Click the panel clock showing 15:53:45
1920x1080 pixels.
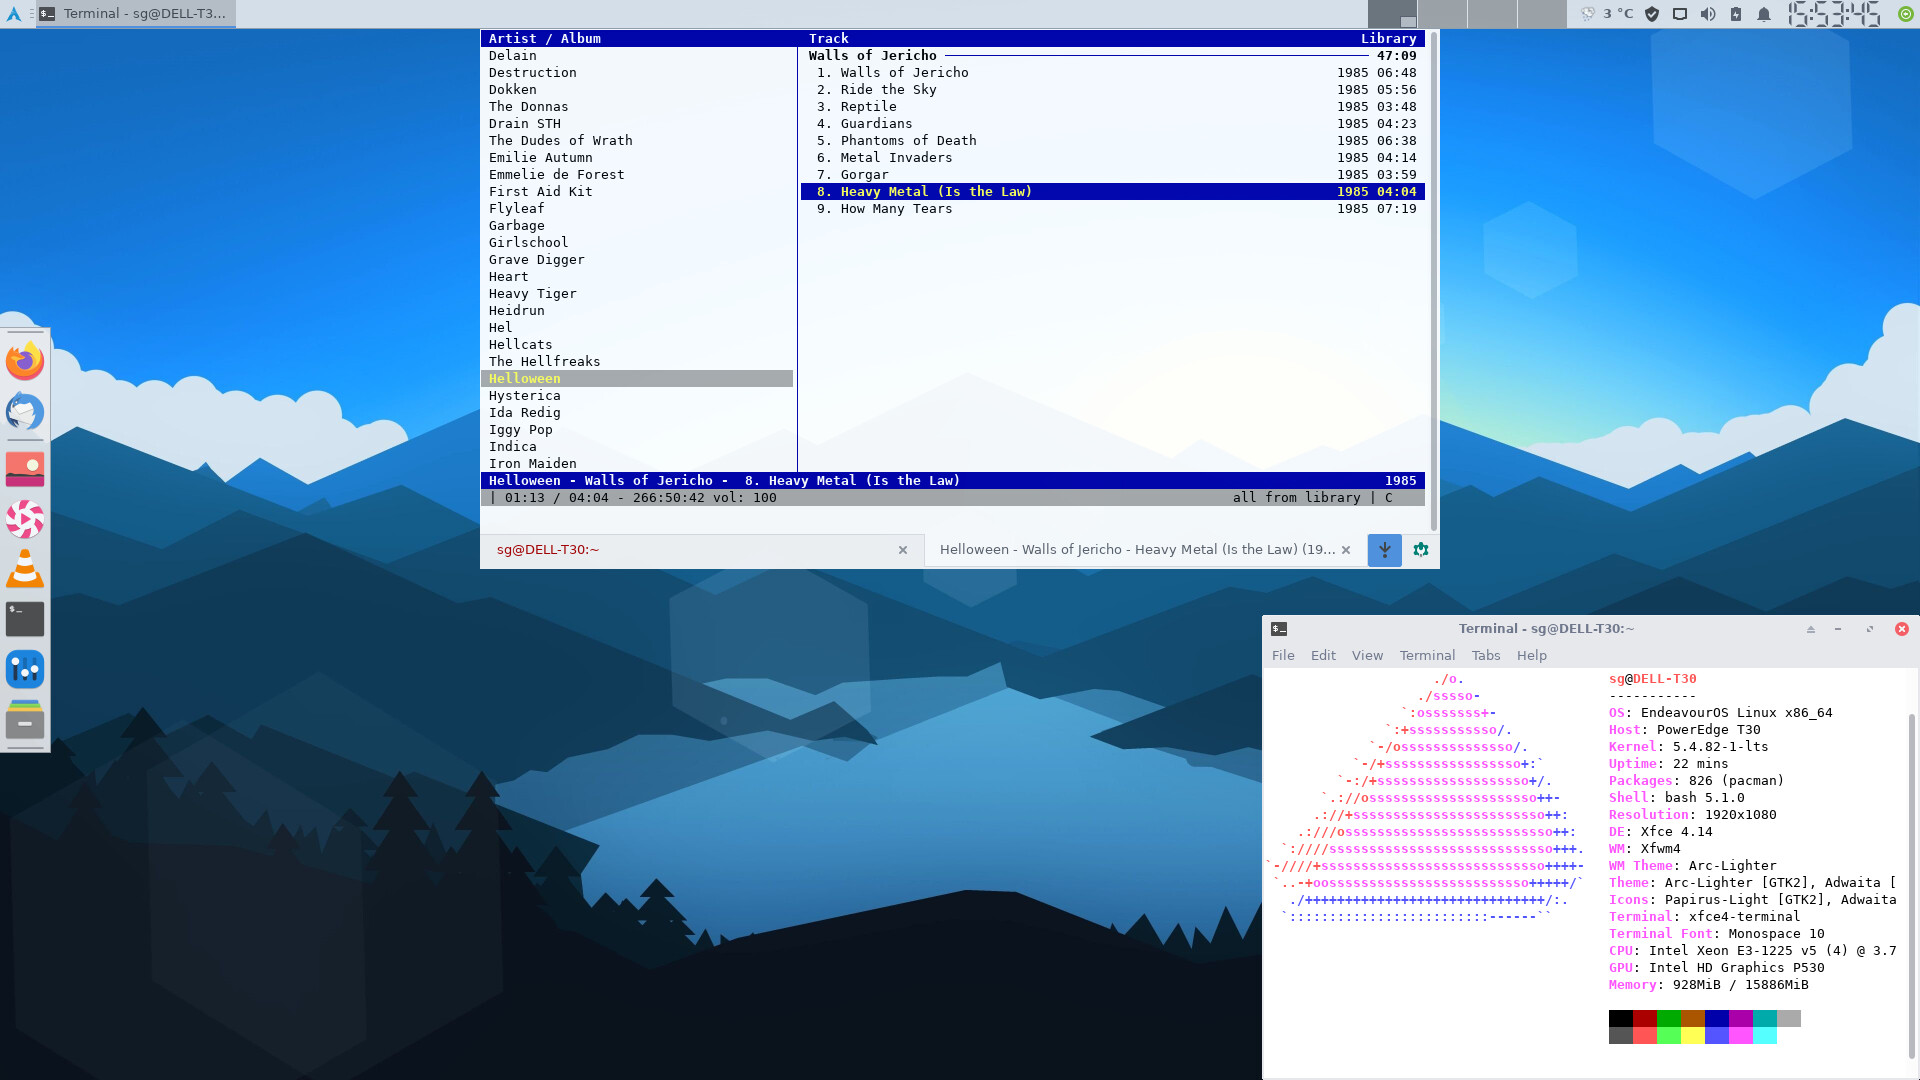click(x=1833, y=14)
